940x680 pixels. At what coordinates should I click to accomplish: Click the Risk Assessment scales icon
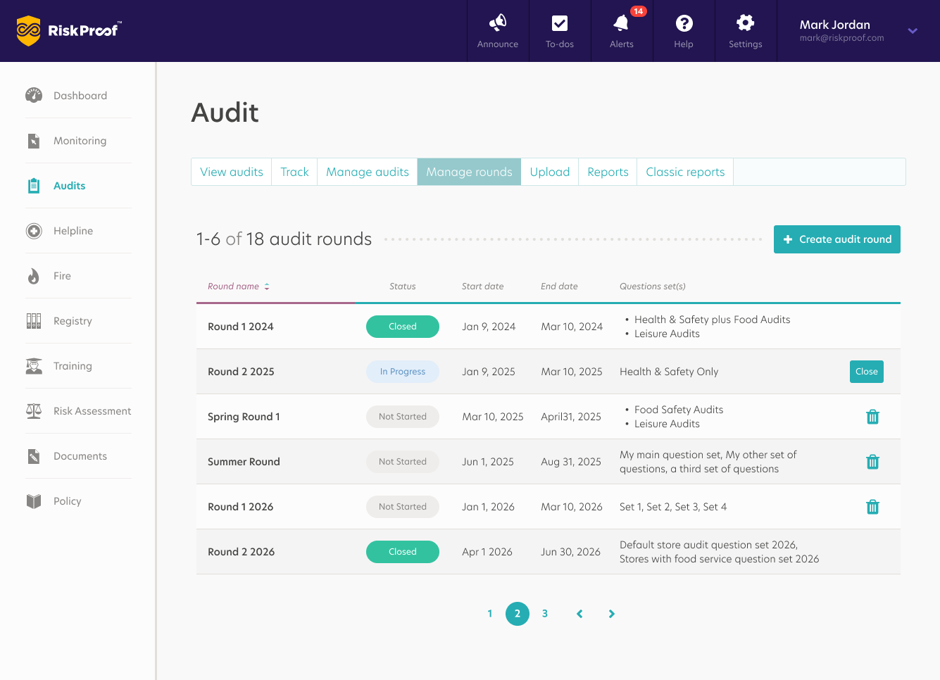tap(34, 411)
